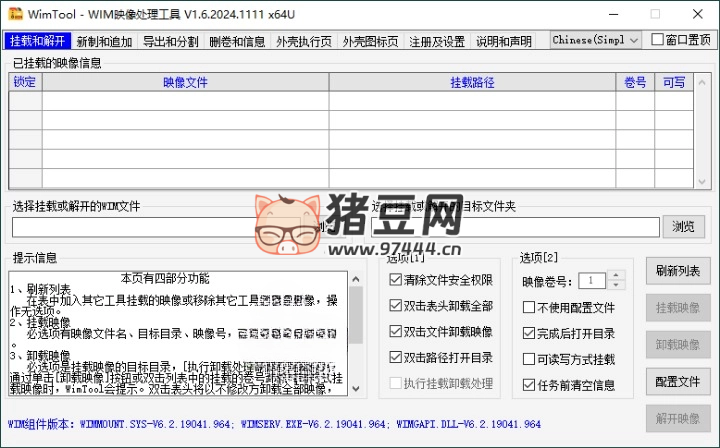Click the WimTool app icon in title bar
This screenshot has width=720, height=448.
click(x=16, y=14)
